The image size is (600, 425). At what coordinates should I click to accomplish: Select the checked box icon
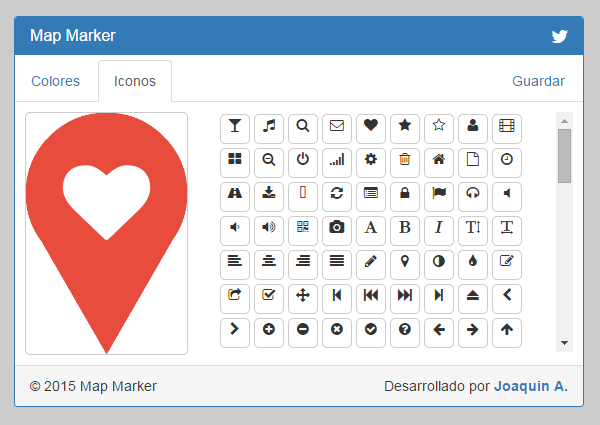click(x=269, y=299)
